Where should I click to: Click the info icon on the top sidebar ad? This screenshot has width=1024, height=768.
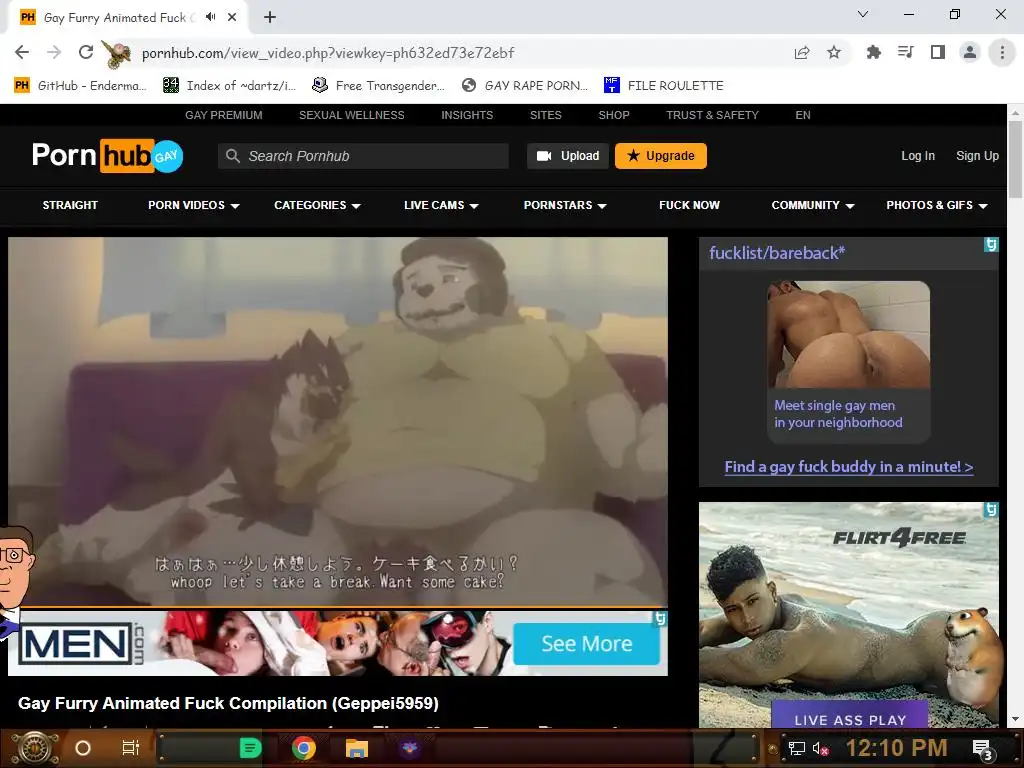click(x=991, y=244)
